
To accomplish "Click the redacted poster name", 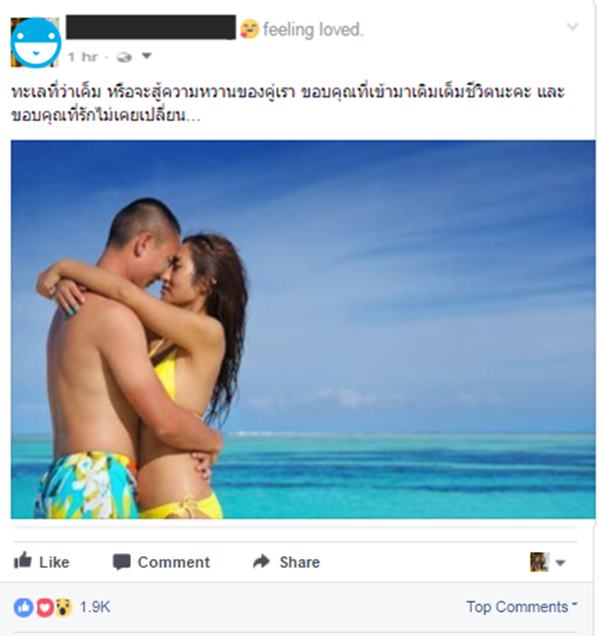I will click(151, 27).
